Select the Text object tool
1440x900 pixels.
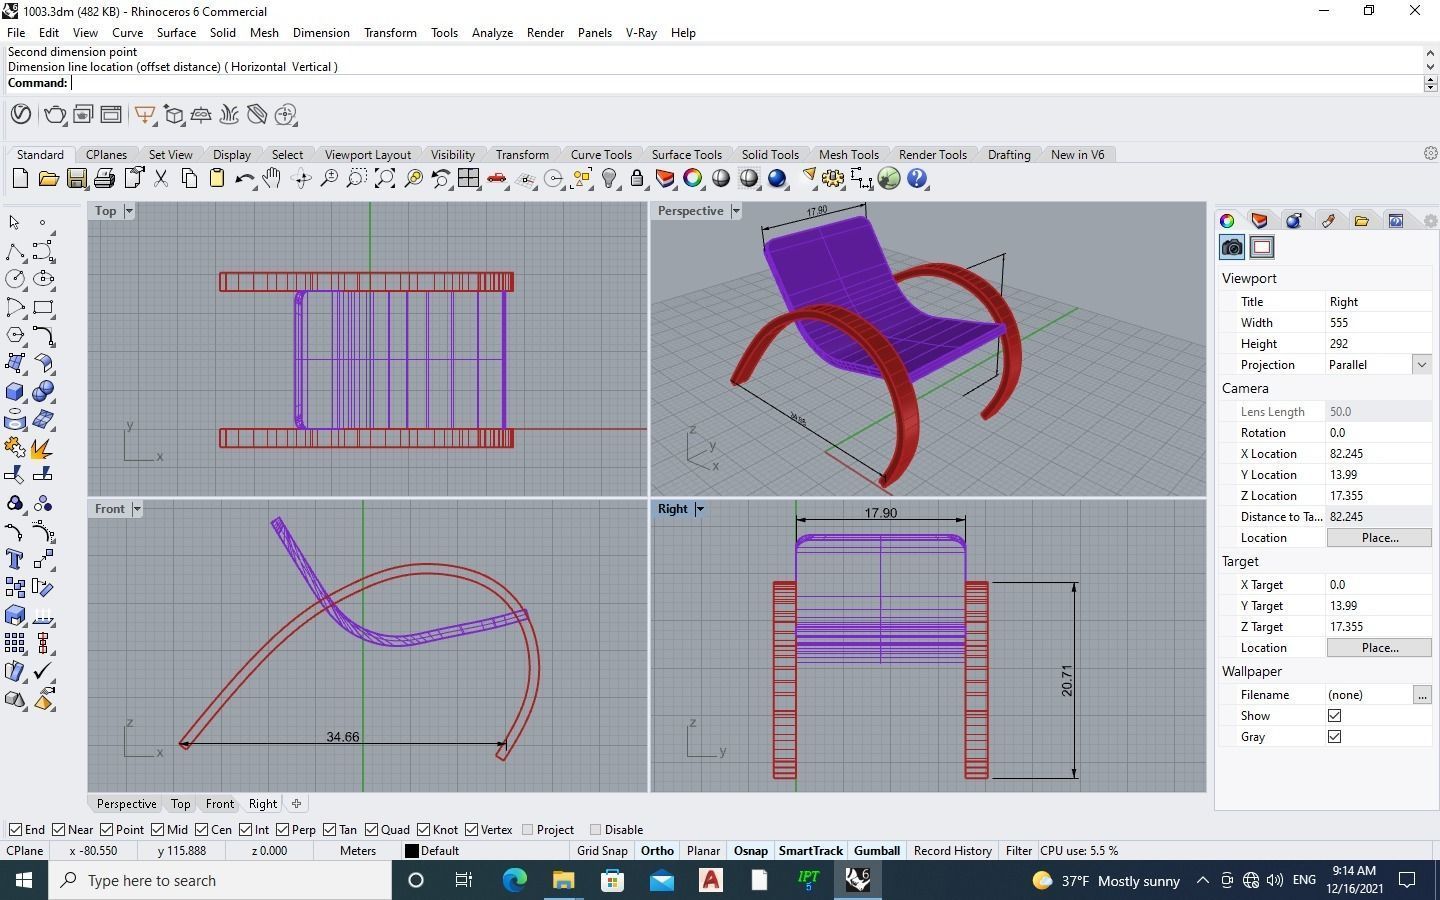(15, 559)
